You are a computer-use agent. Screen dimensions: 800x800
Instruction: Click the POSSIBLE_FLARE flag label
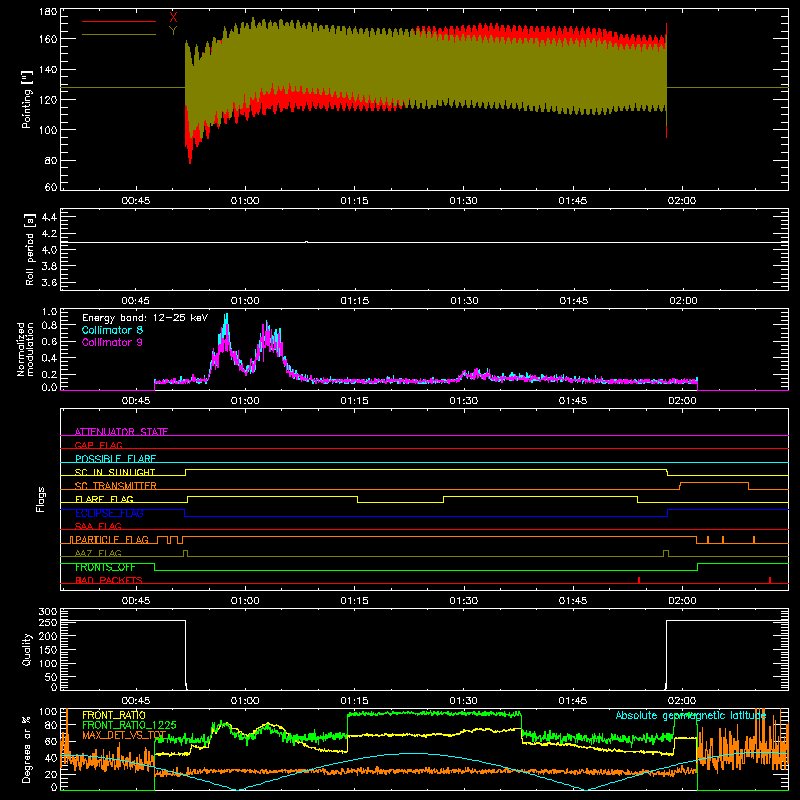click(115, 459)
